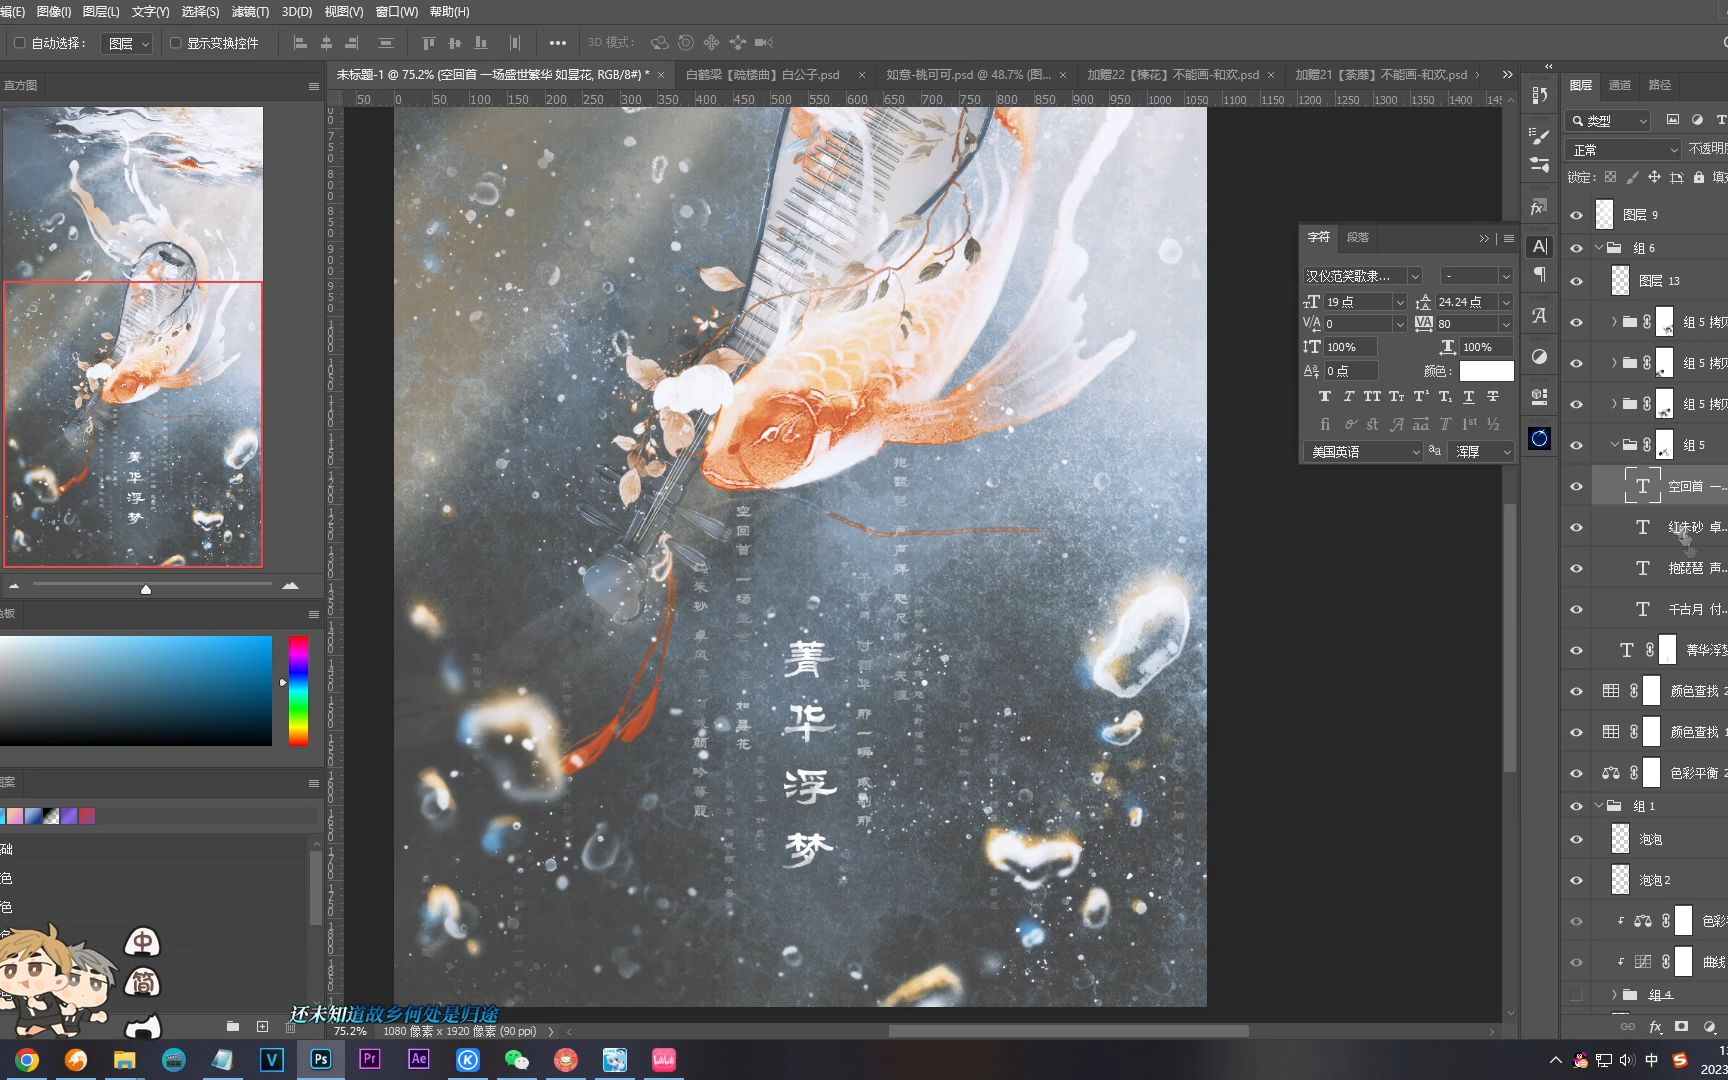Open the Styles (fx) panel icon
Viewport: 1728px width, 1080px height.
[1540, 207]
